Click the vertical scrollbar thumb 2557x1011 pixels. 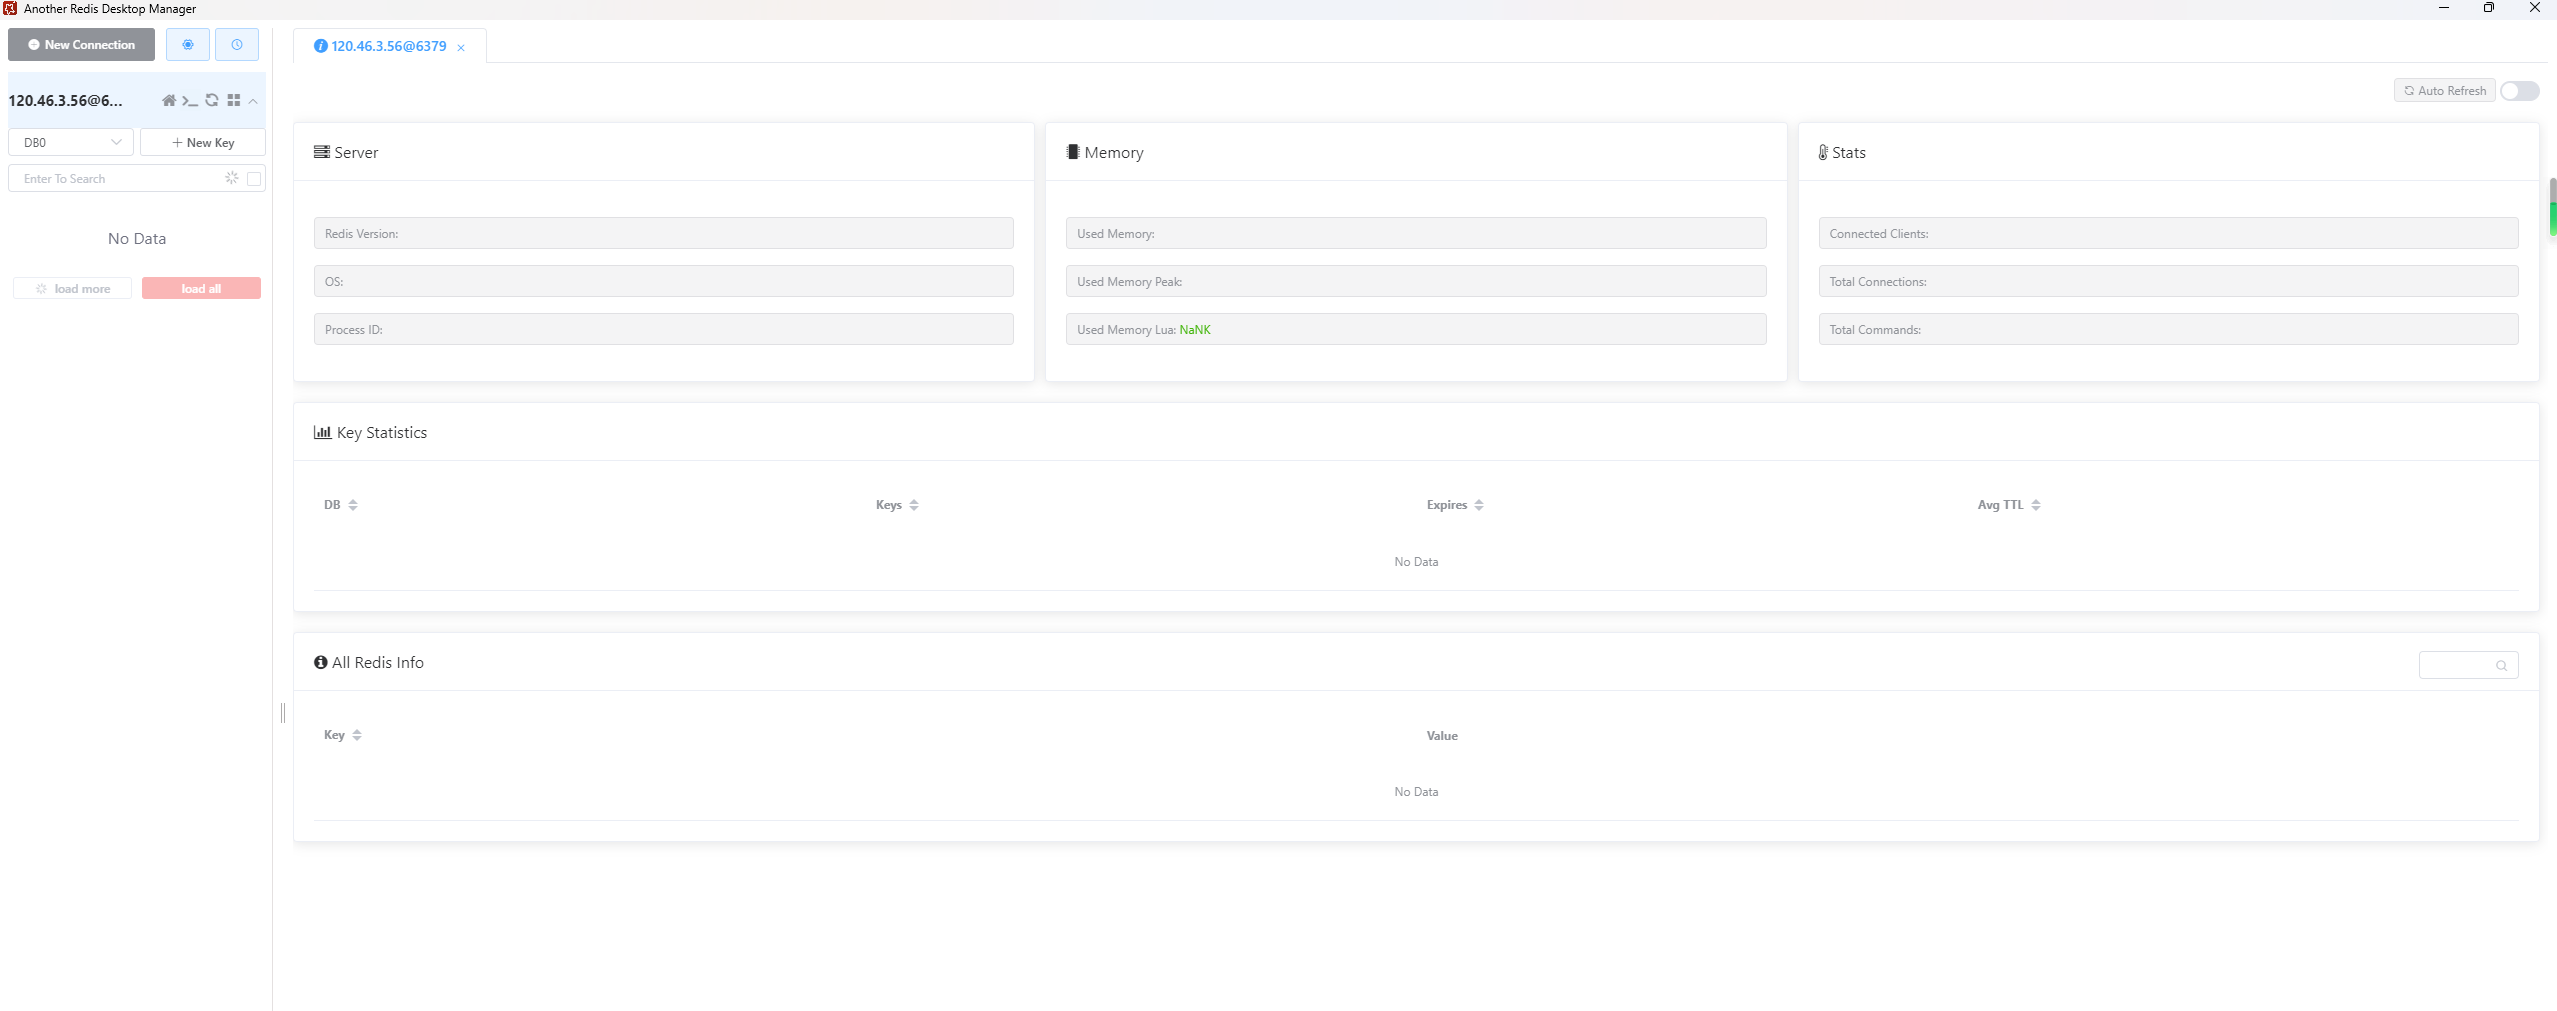coord(2553,207)
